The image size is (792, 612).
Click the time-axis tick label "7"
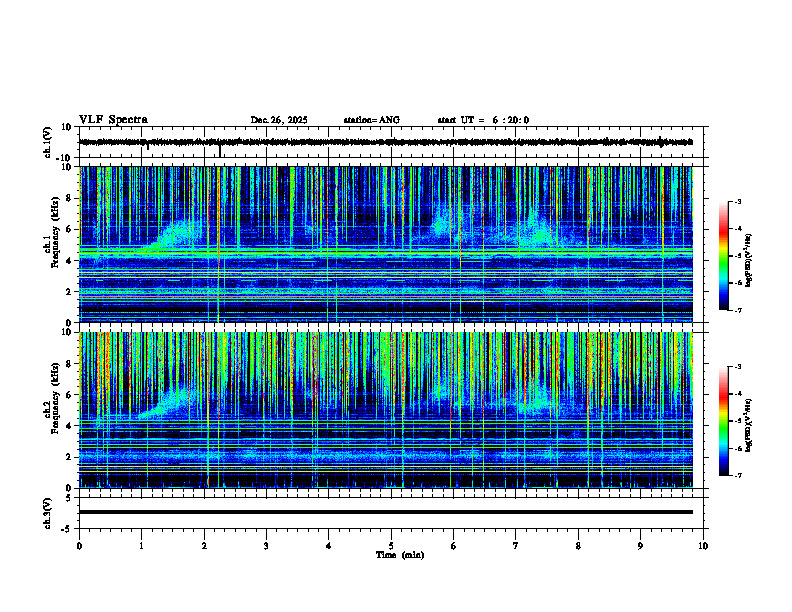pos(516,546)
